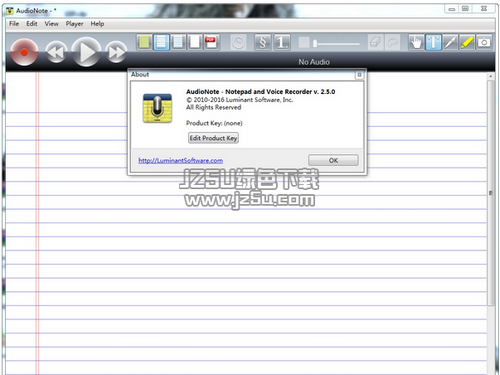Image resolution: width=500 pixels, height=375 pixels.
Task: Close the About dialog
Action: point(359,75)
